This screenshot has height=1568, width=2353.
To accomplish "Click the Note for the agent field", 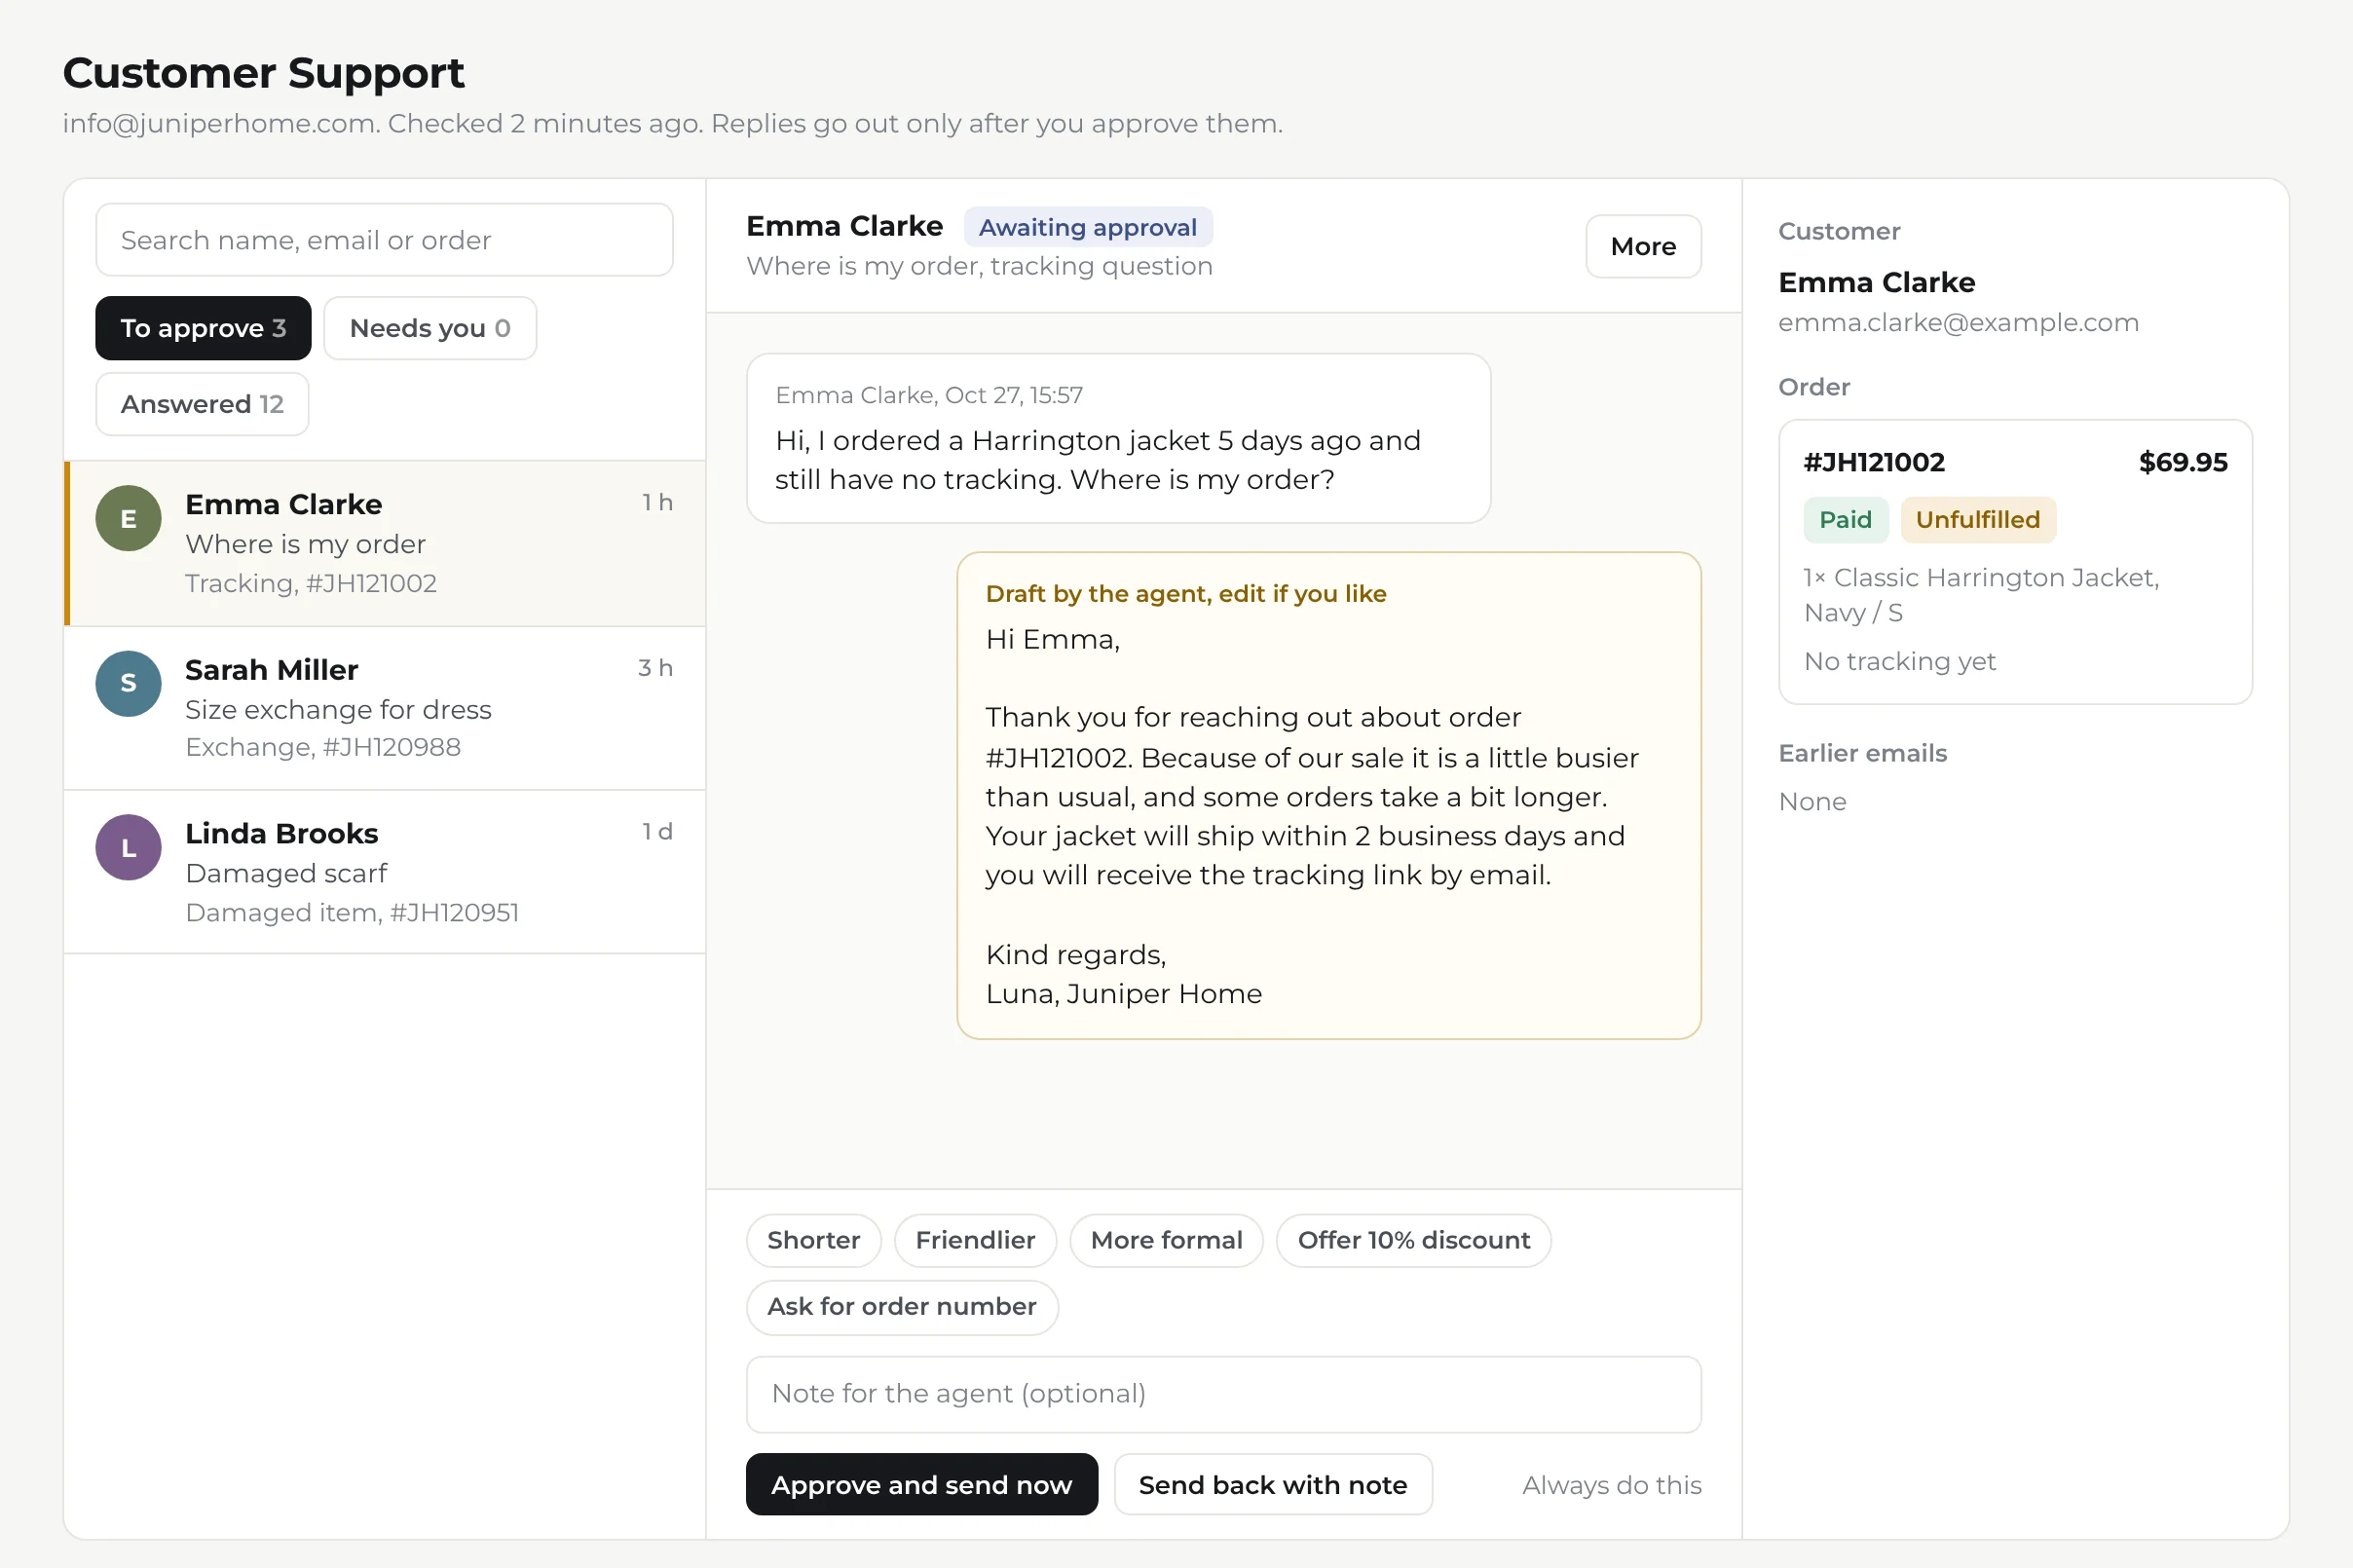I will pyautogui.click(x=1223, y=1393).
